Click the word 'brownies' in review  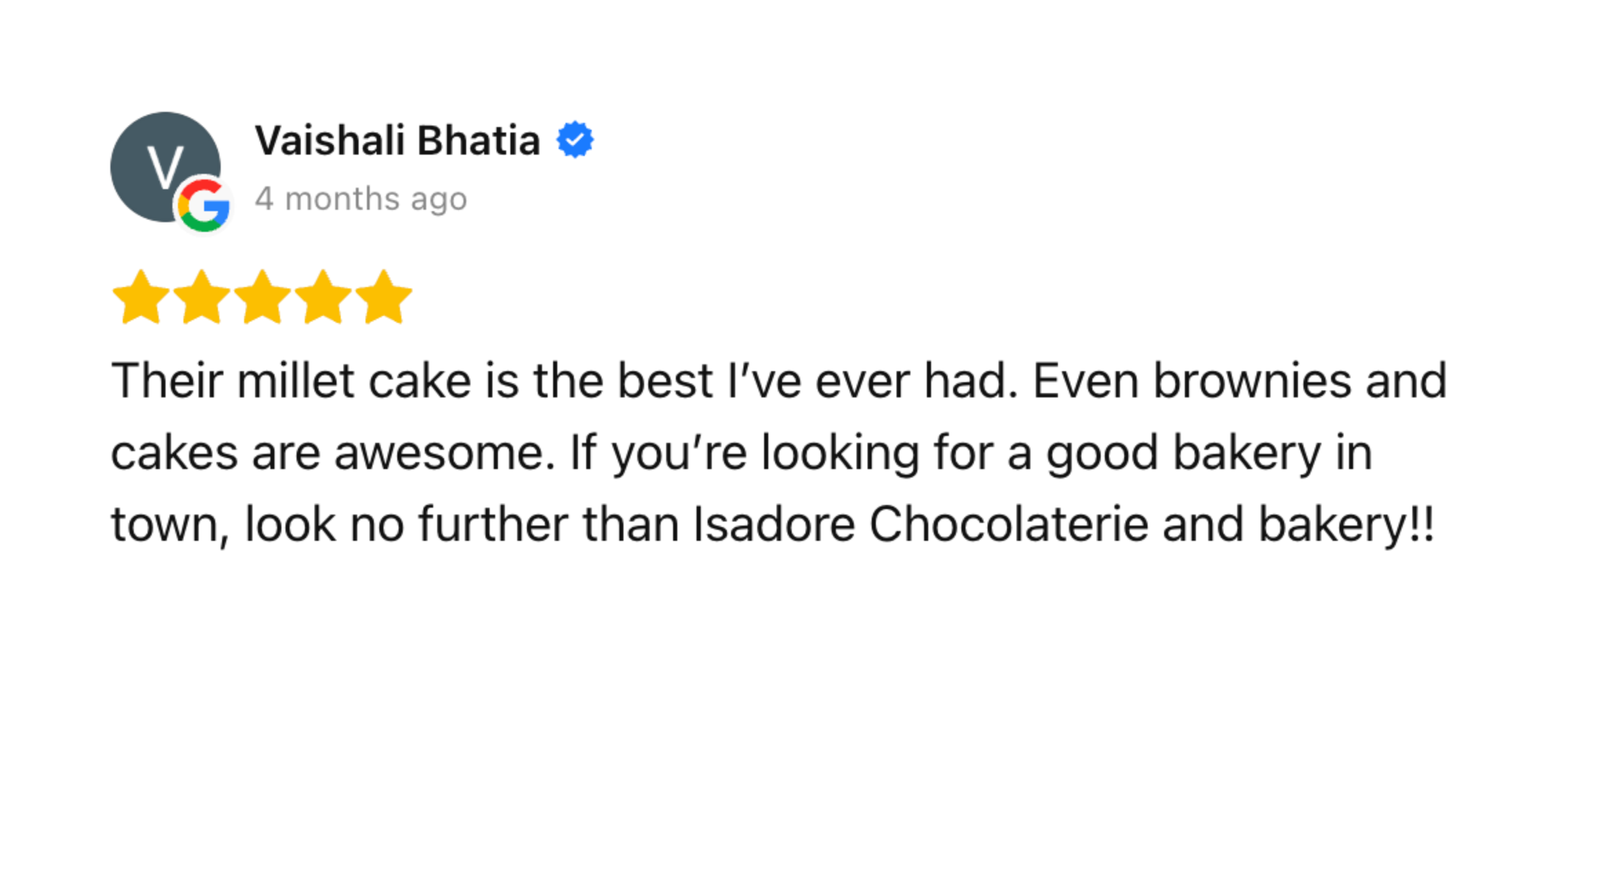1252,381
